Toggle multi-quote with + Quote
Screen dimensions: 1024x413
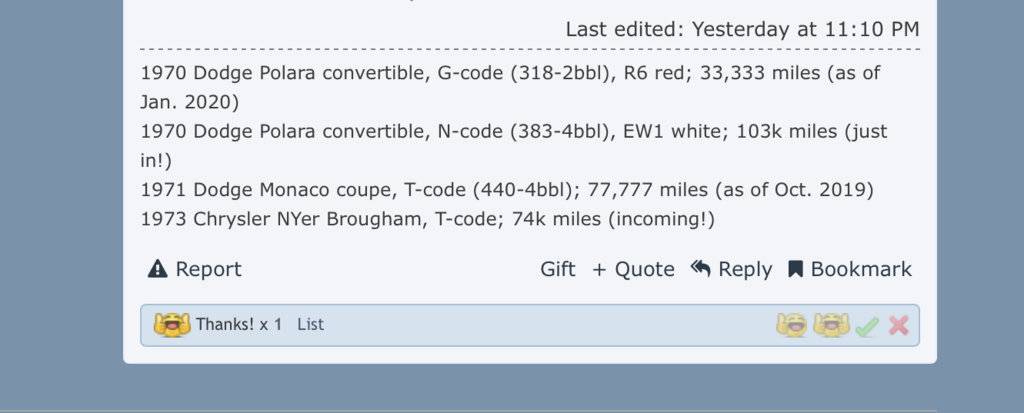633,269
